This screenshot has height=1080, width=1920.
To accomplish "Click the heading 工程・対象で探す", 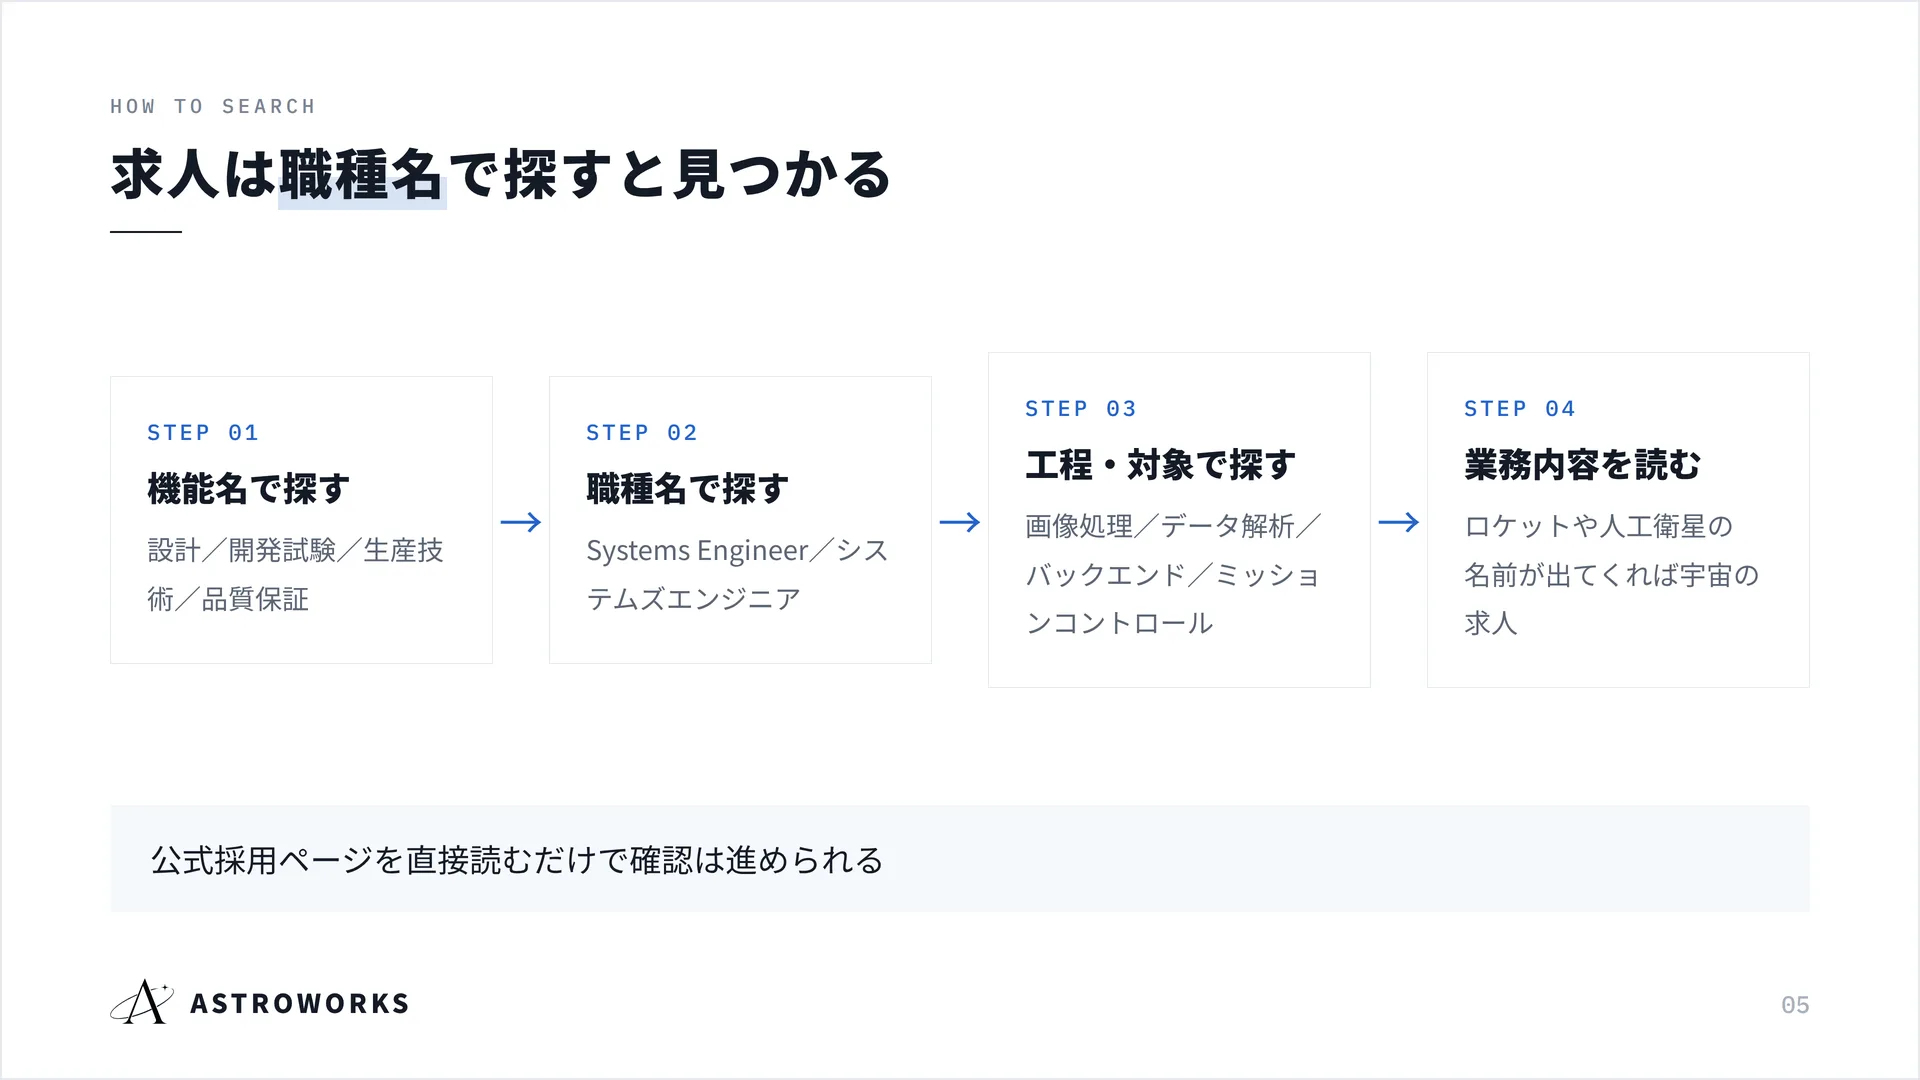I will pyautogui.click(x=1161, y=465).
